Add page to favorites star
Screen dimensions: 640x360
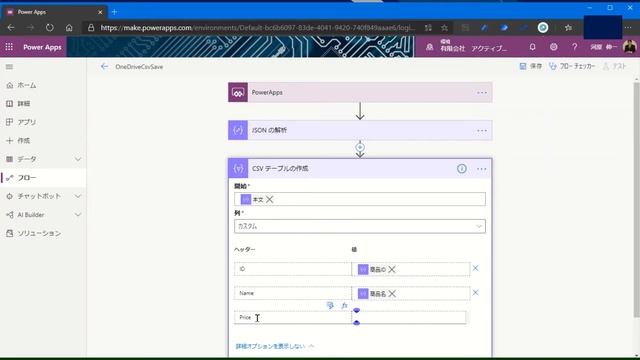pyautogui.click(x=444, y=28)
